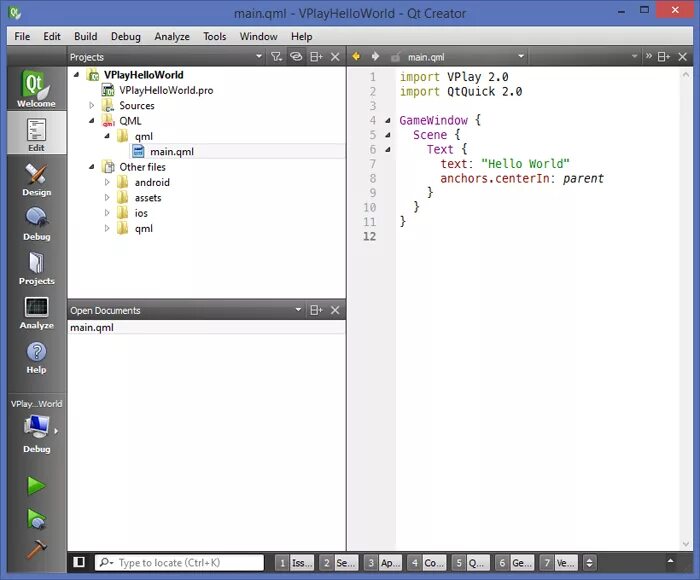Split the editor view
Viewport: 700px width, 580px height.
coord(664,57)
